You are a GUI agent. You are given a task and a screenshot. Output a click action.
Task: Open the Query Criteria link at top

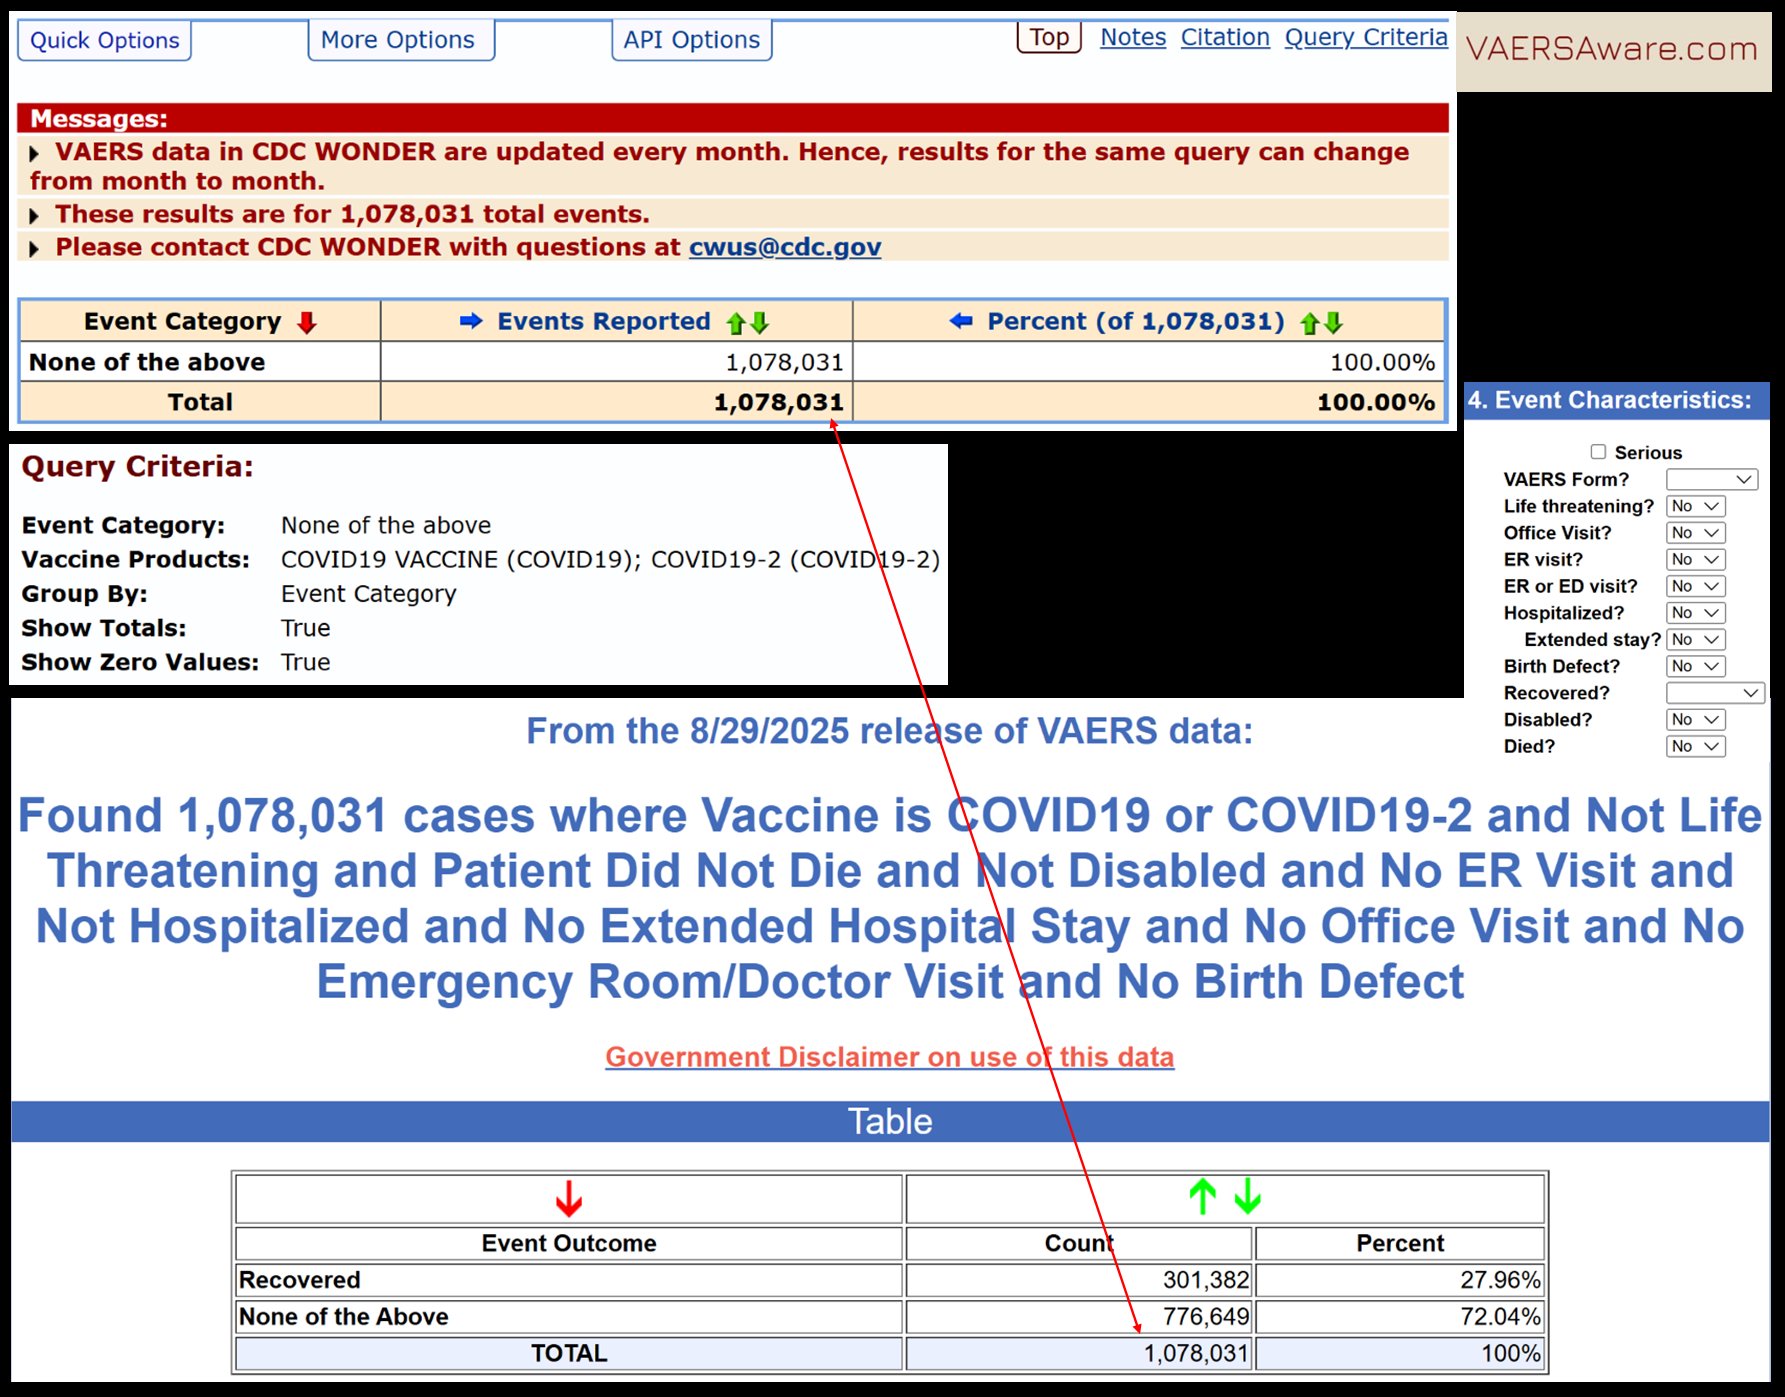click(x=1366, y=37)
